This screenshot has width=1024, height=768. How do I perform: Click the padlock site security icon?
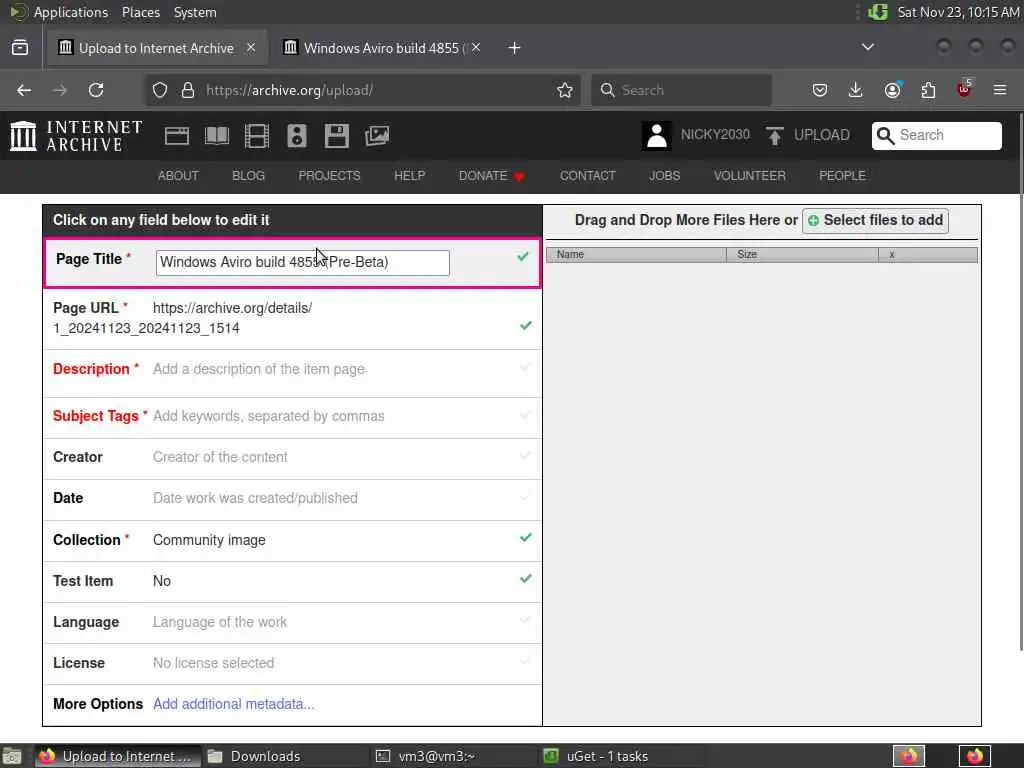[188, 90]
